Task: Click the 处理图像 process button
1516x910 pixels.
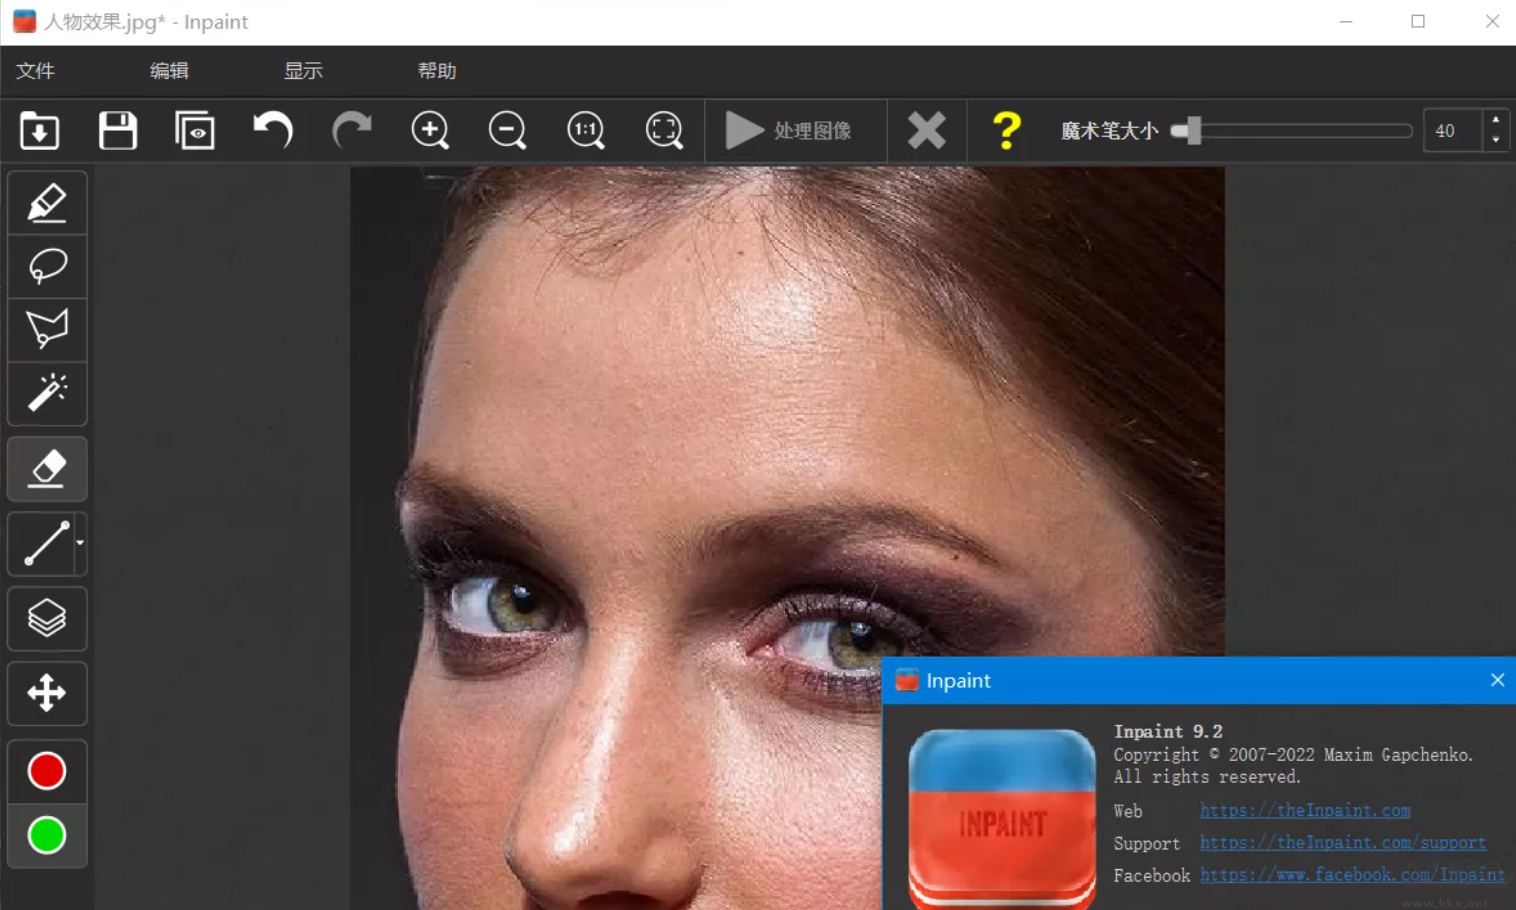Action: coord(795,130)
